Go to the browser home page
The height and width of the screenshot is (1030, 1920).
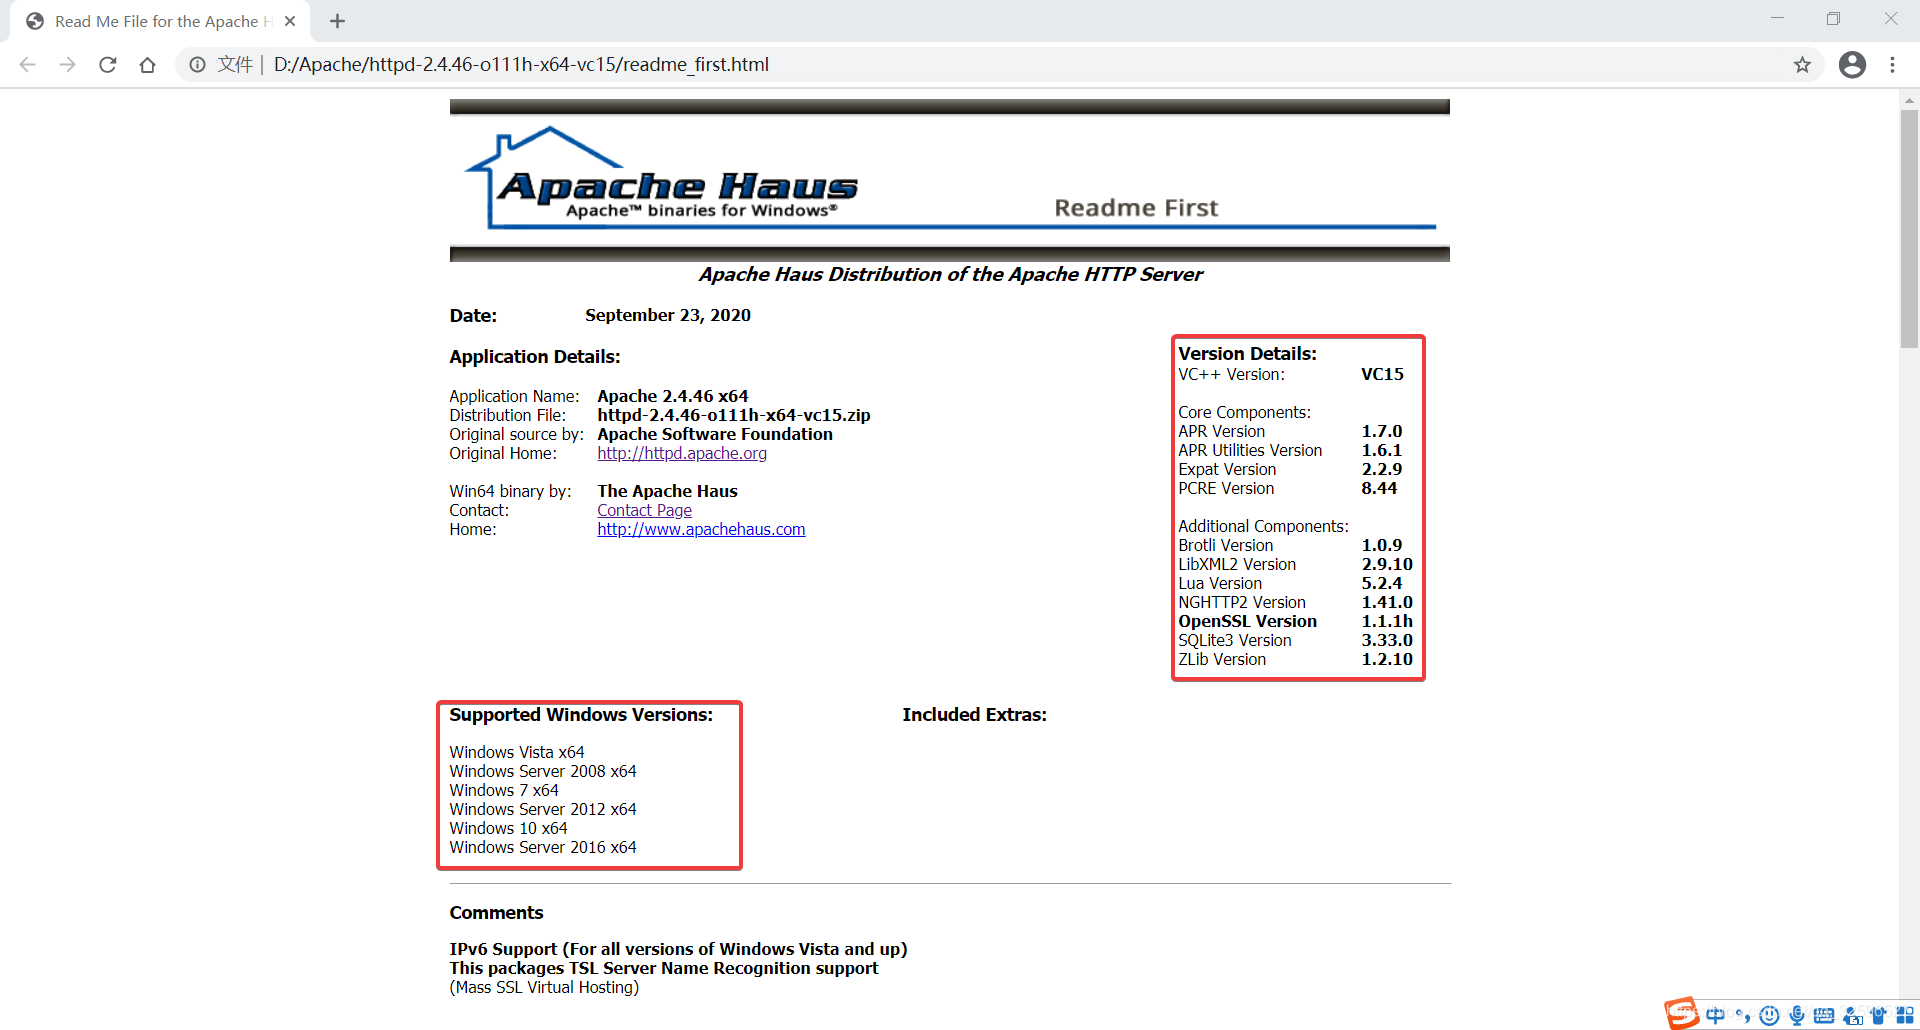147,64
